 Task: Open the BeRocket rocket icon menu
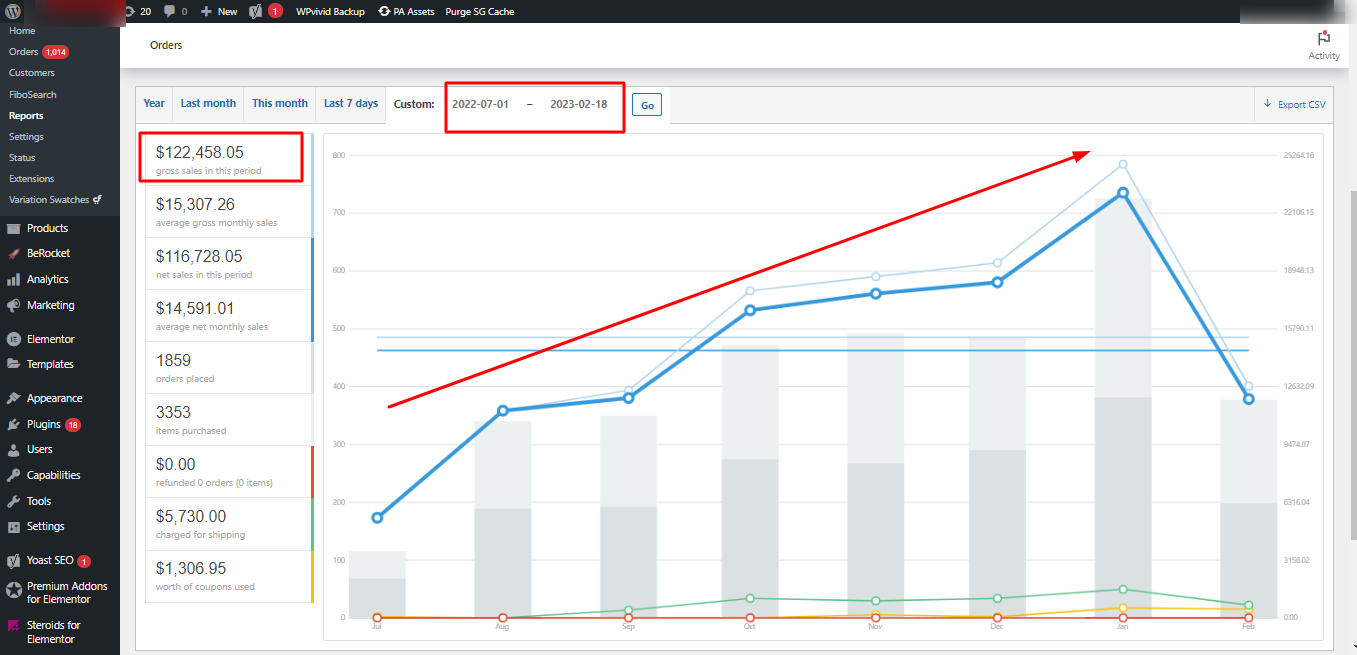click(x=14, y=254)
